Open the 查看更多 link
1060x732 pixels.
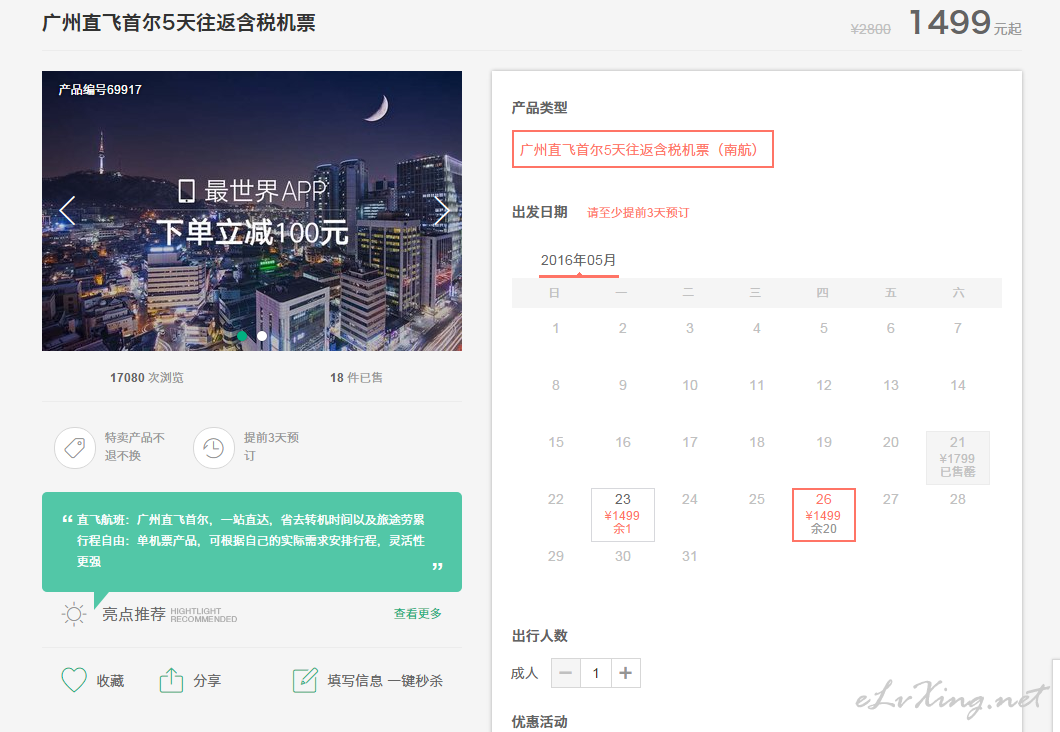click(417, 613)
